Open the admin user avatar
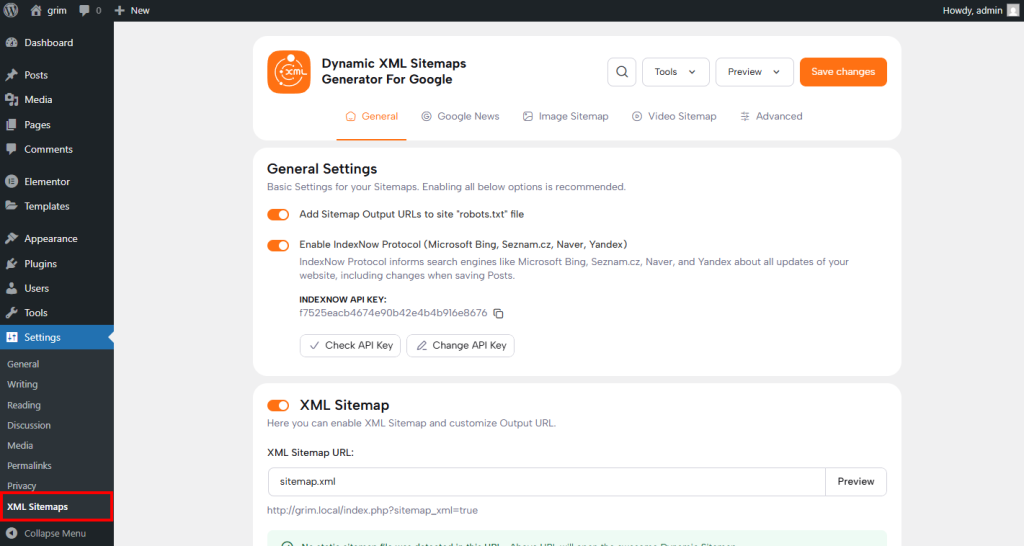Image resolution: width=1024 pixels, height=546 pixels. point(1013,10)
